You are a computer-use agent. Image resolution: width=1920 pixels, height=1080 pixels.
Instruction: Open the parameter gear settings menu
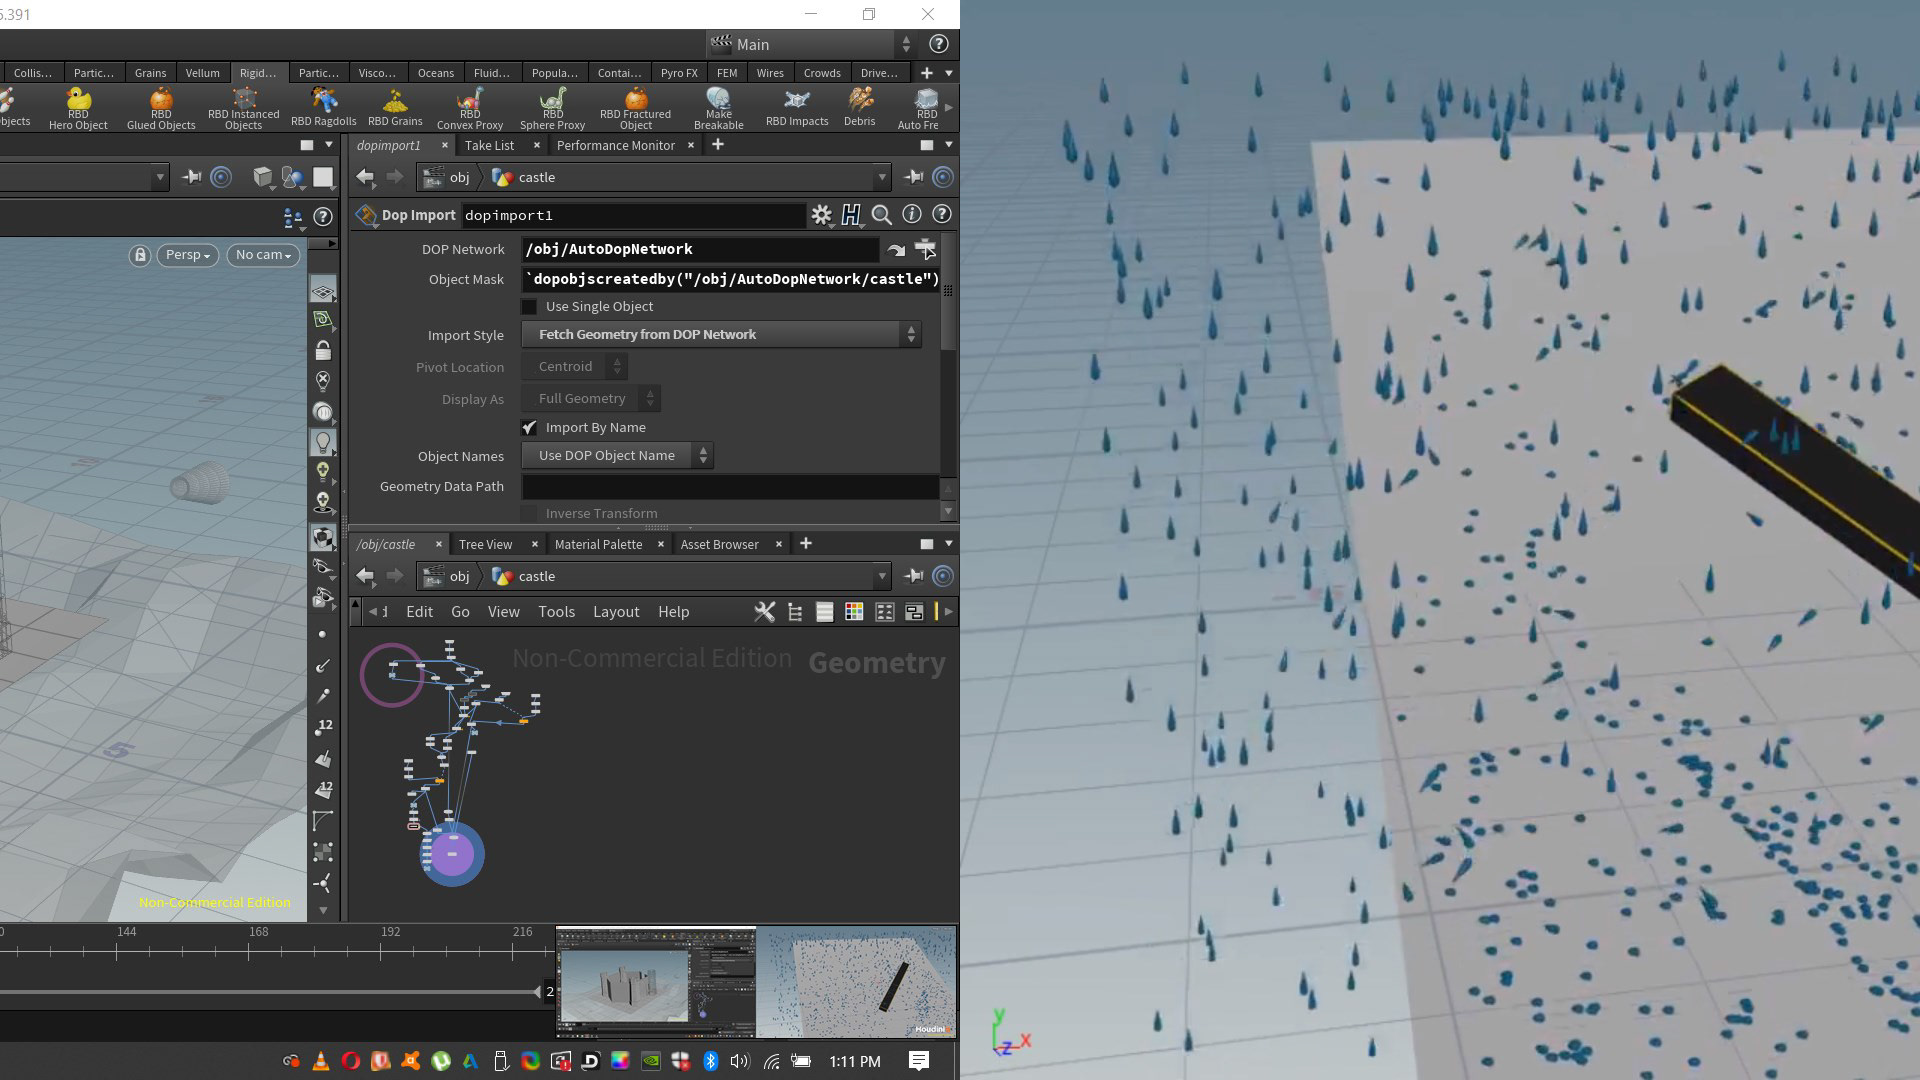coord(821,215)
